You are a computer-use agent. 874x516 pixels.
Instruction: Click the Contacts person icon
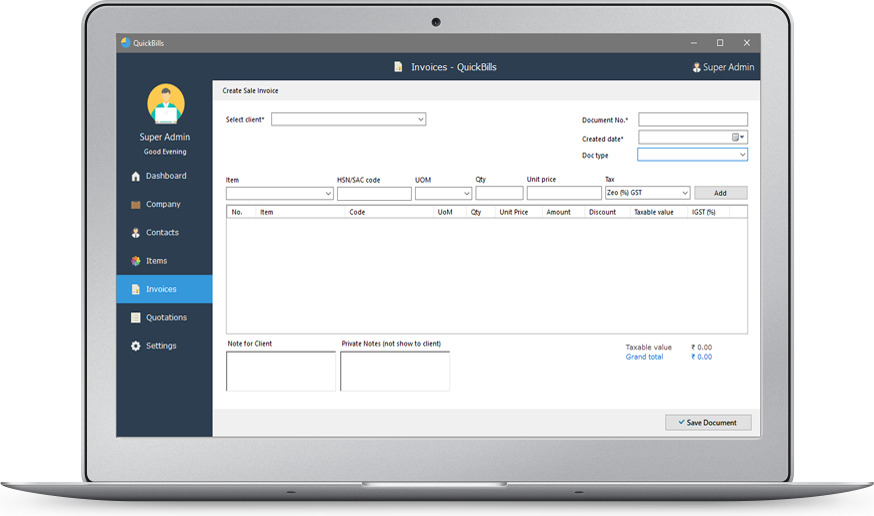point(135,233)
